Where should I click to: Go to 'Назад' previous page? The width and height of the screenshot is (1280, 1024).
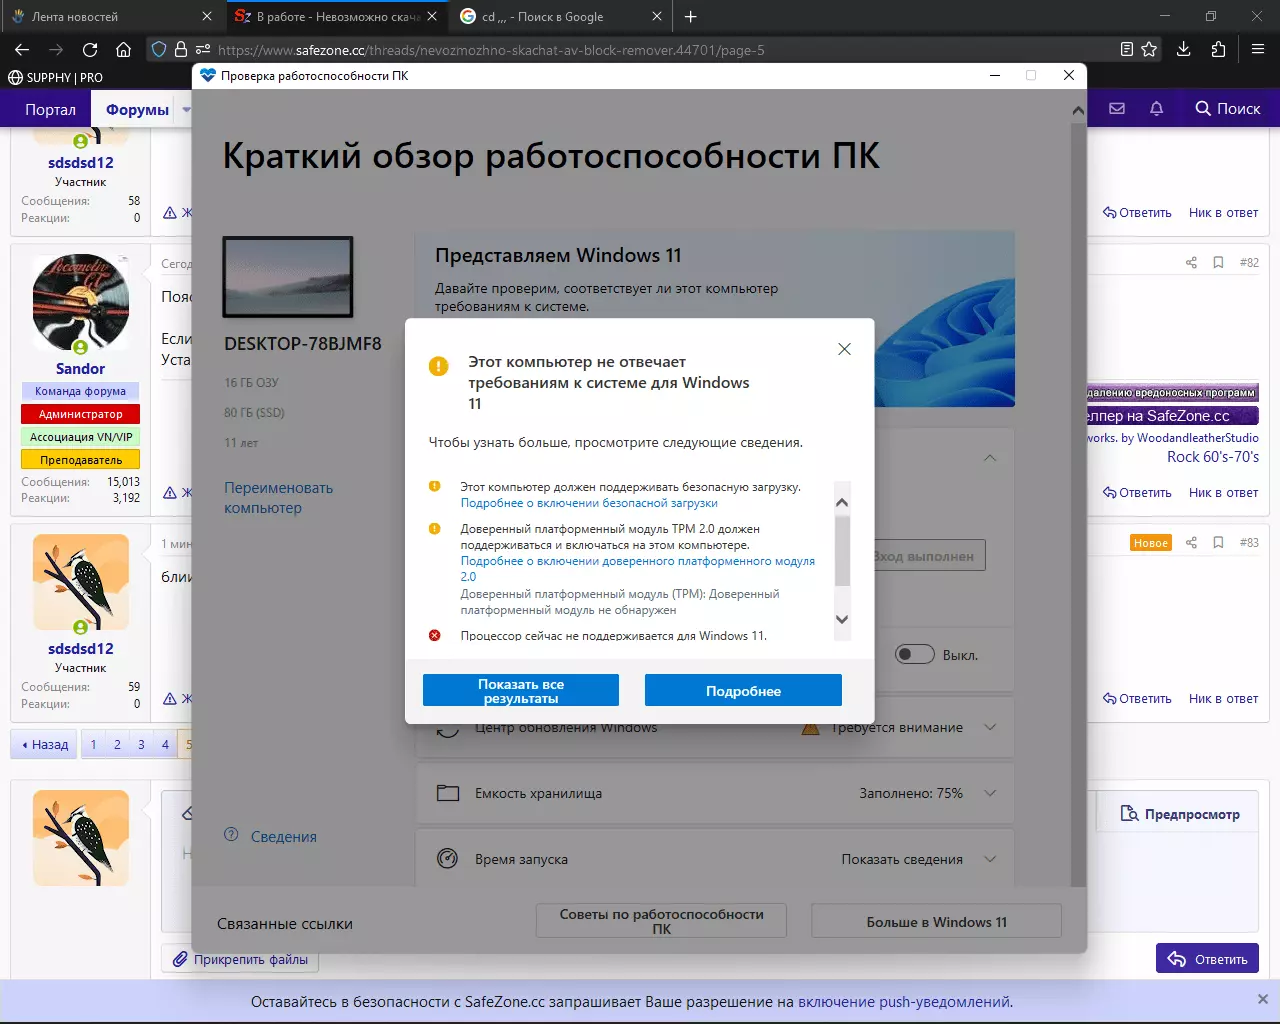coord(44,744)
